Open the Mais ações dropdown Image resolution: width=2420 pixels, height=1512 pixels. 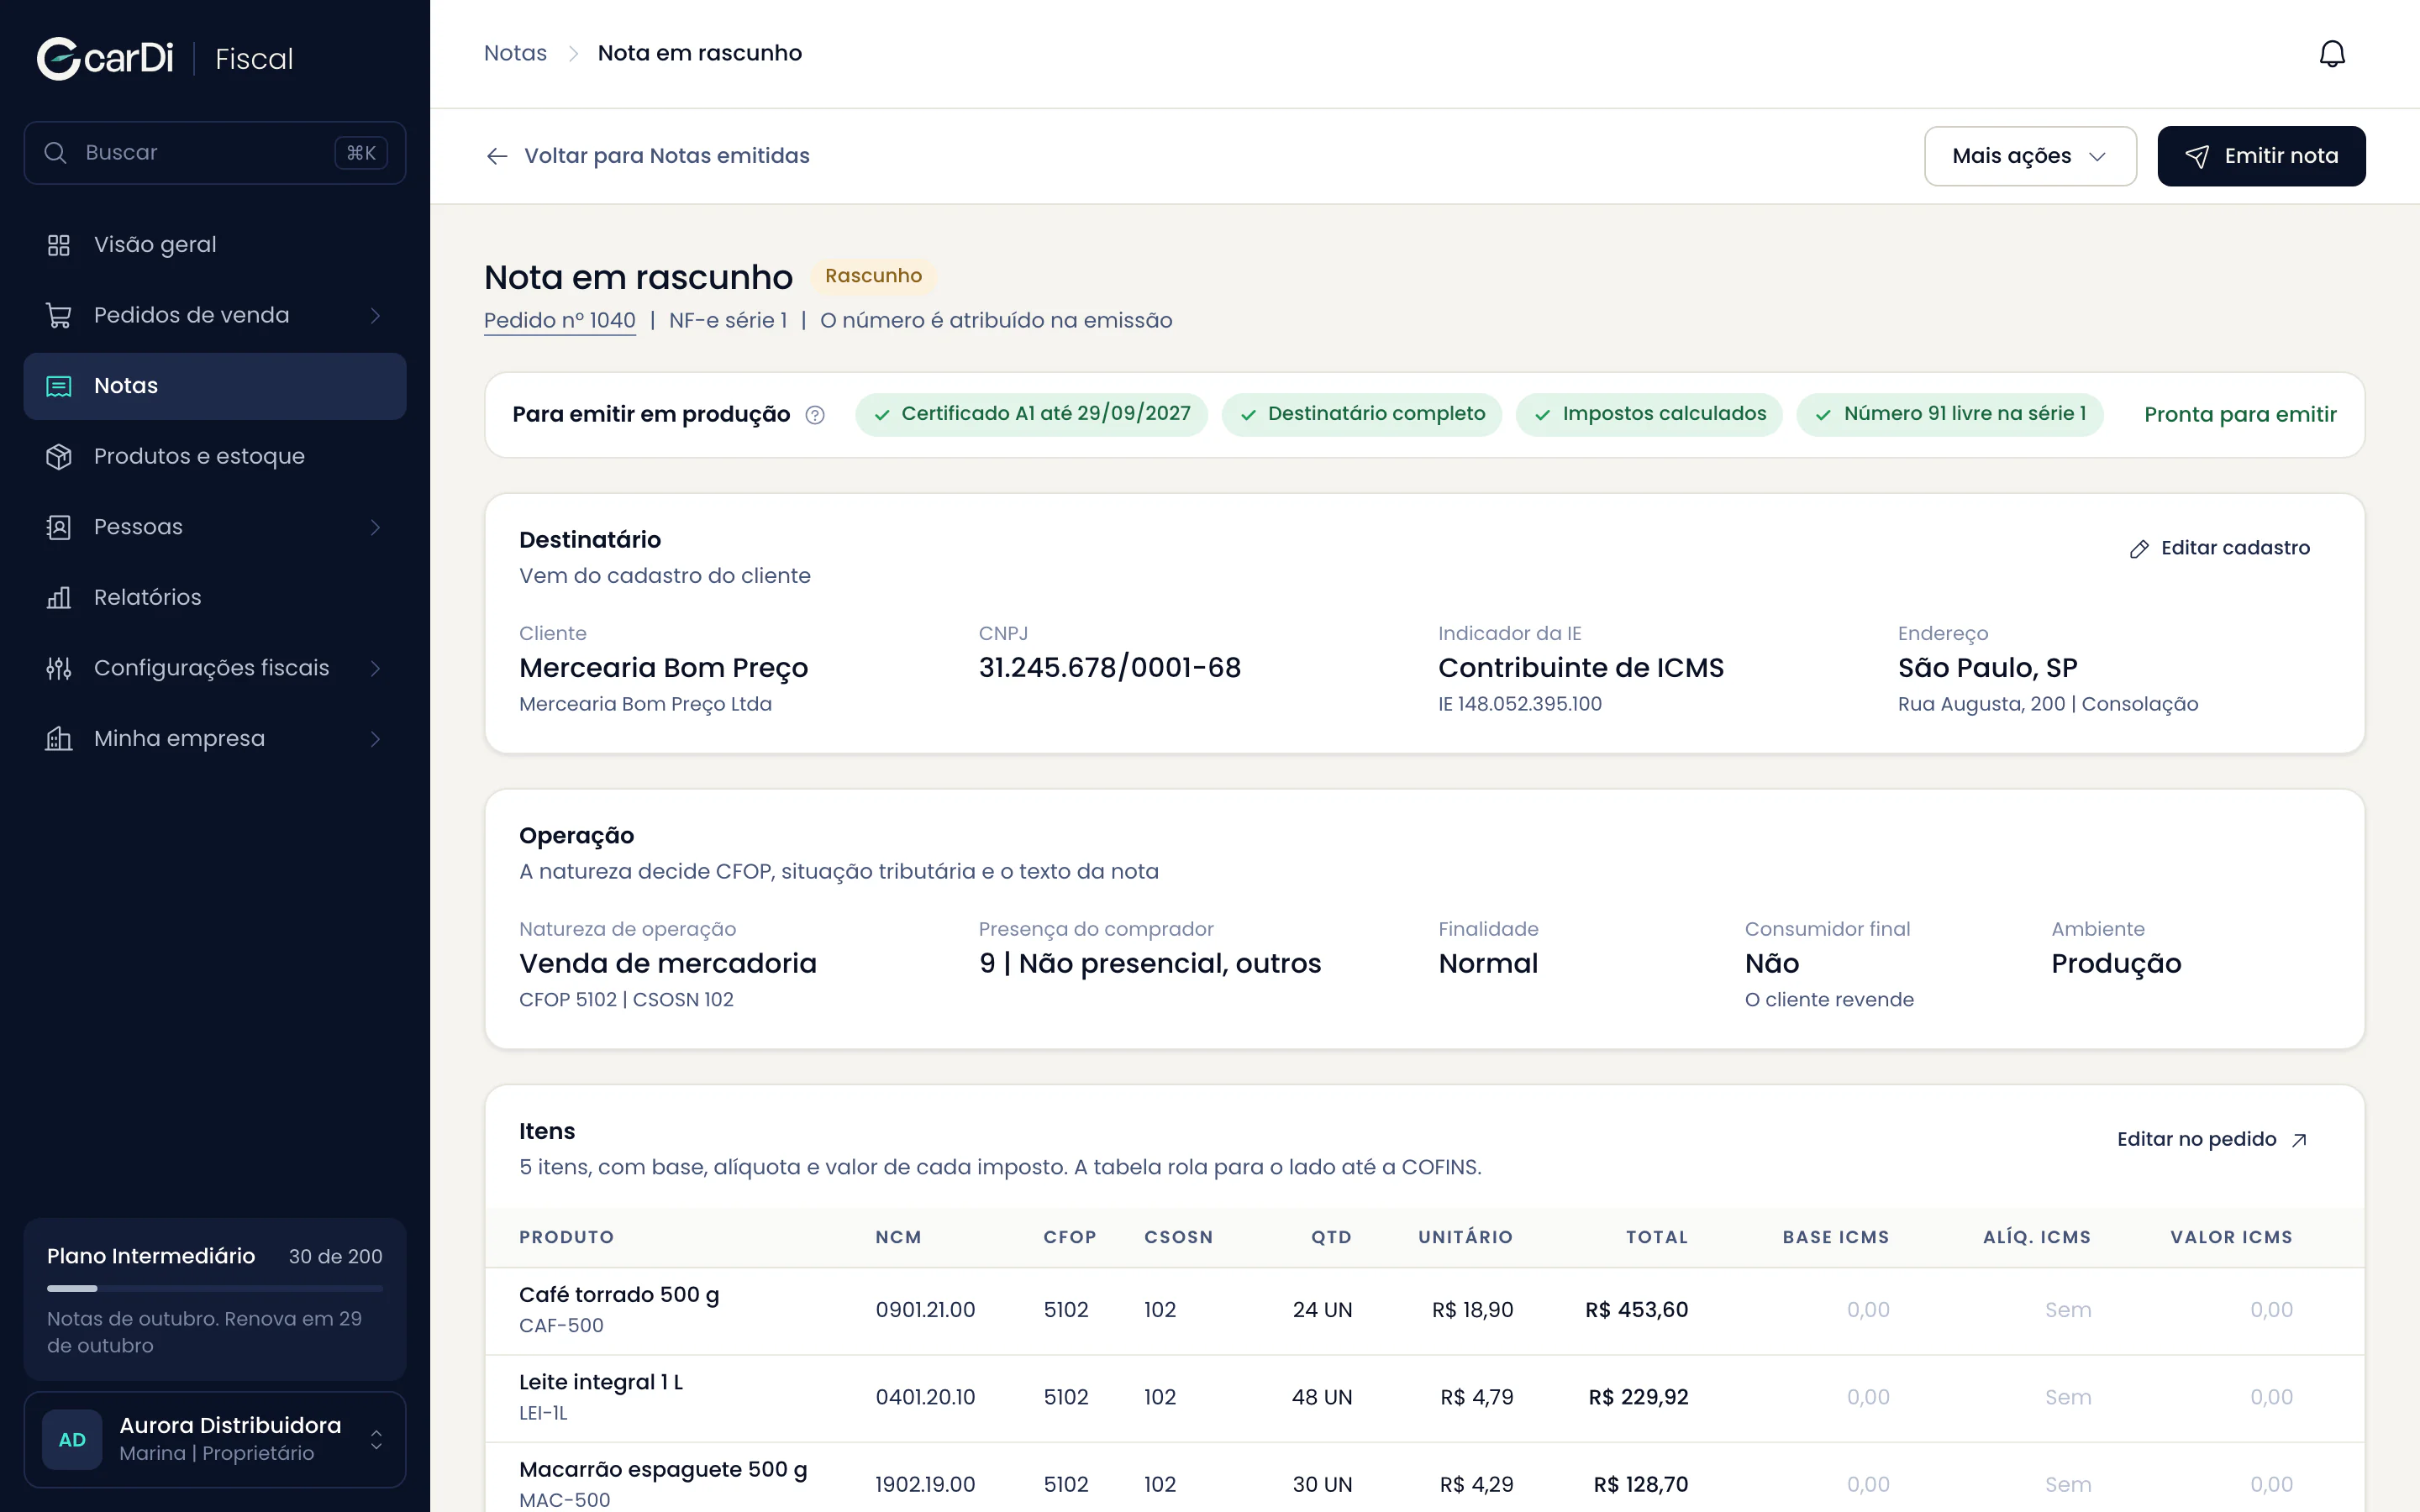[2030, 156]
